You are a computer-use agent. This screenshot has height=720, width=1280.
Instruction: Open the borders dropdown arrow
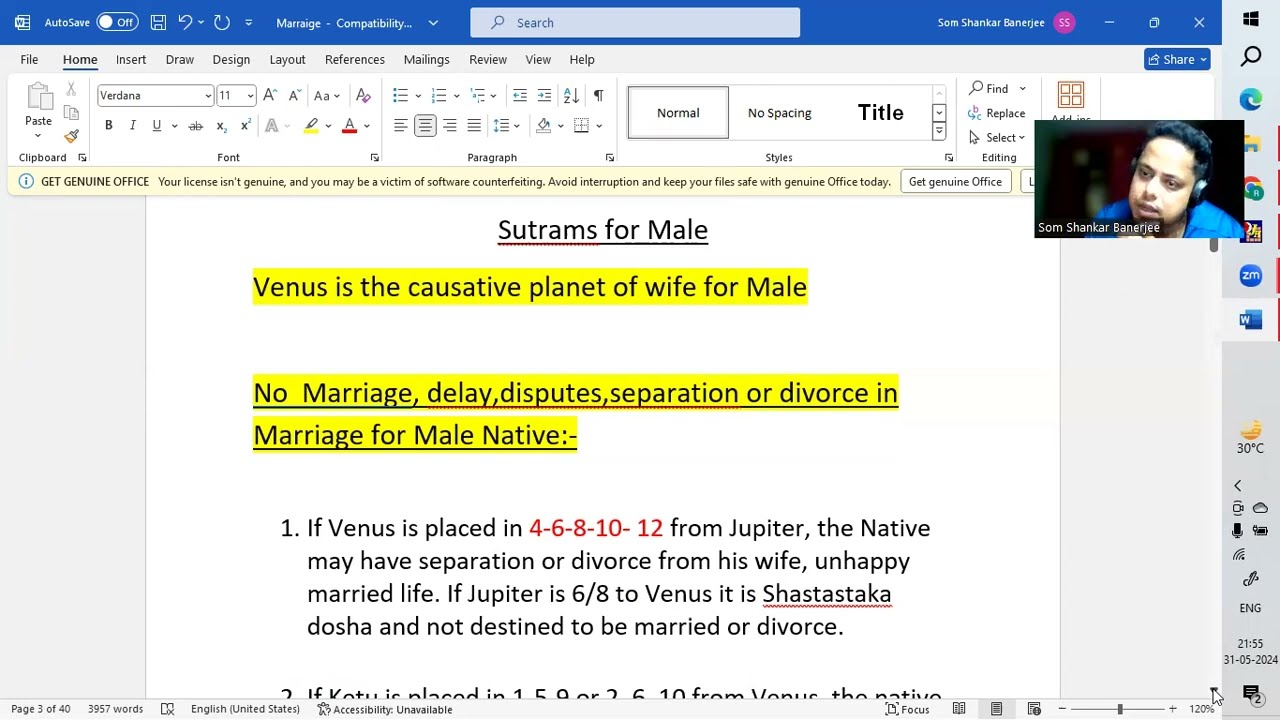point(599,126)
